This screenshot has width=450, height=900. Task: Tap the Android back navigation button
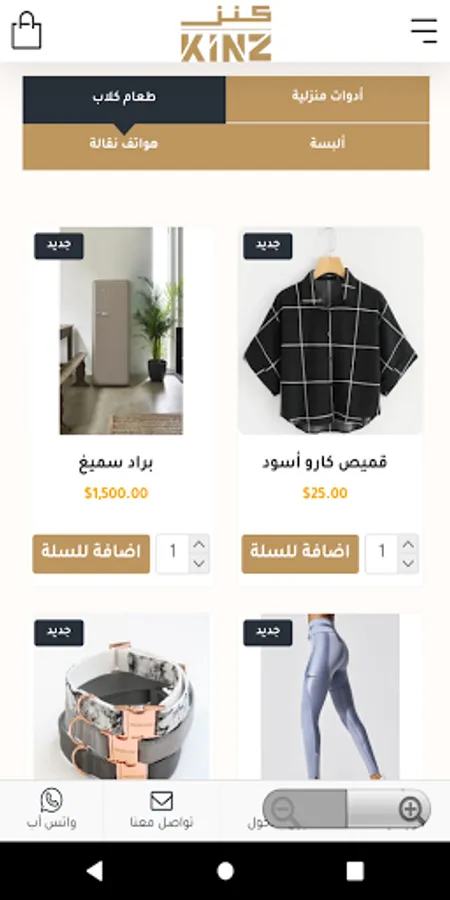point(94,871)
